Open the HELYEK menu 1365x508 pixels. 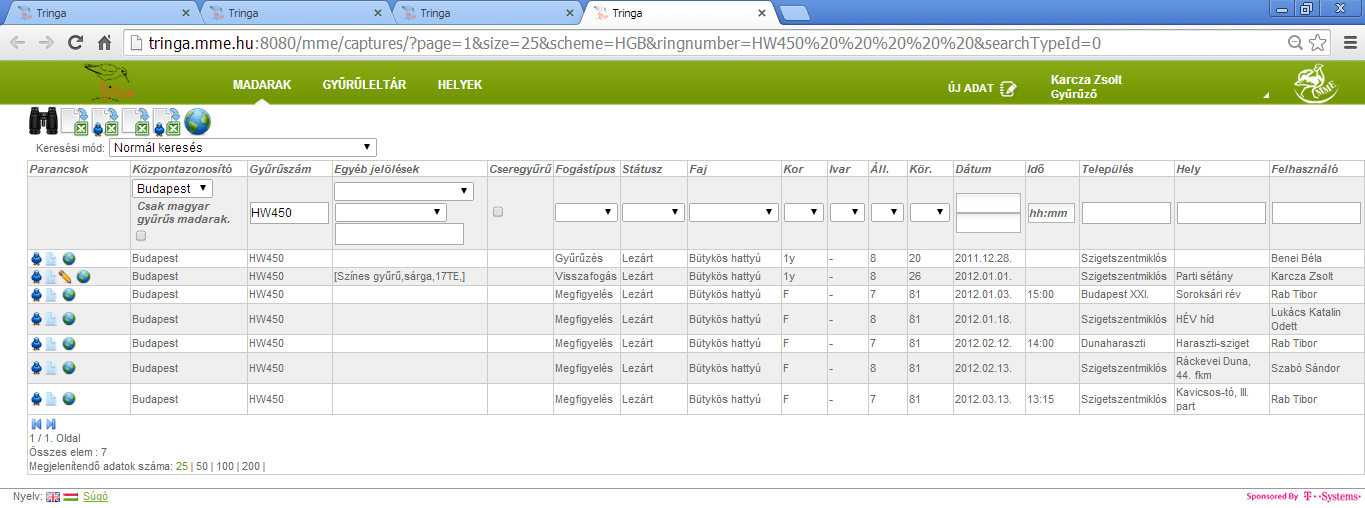click(x=460, y=85)
